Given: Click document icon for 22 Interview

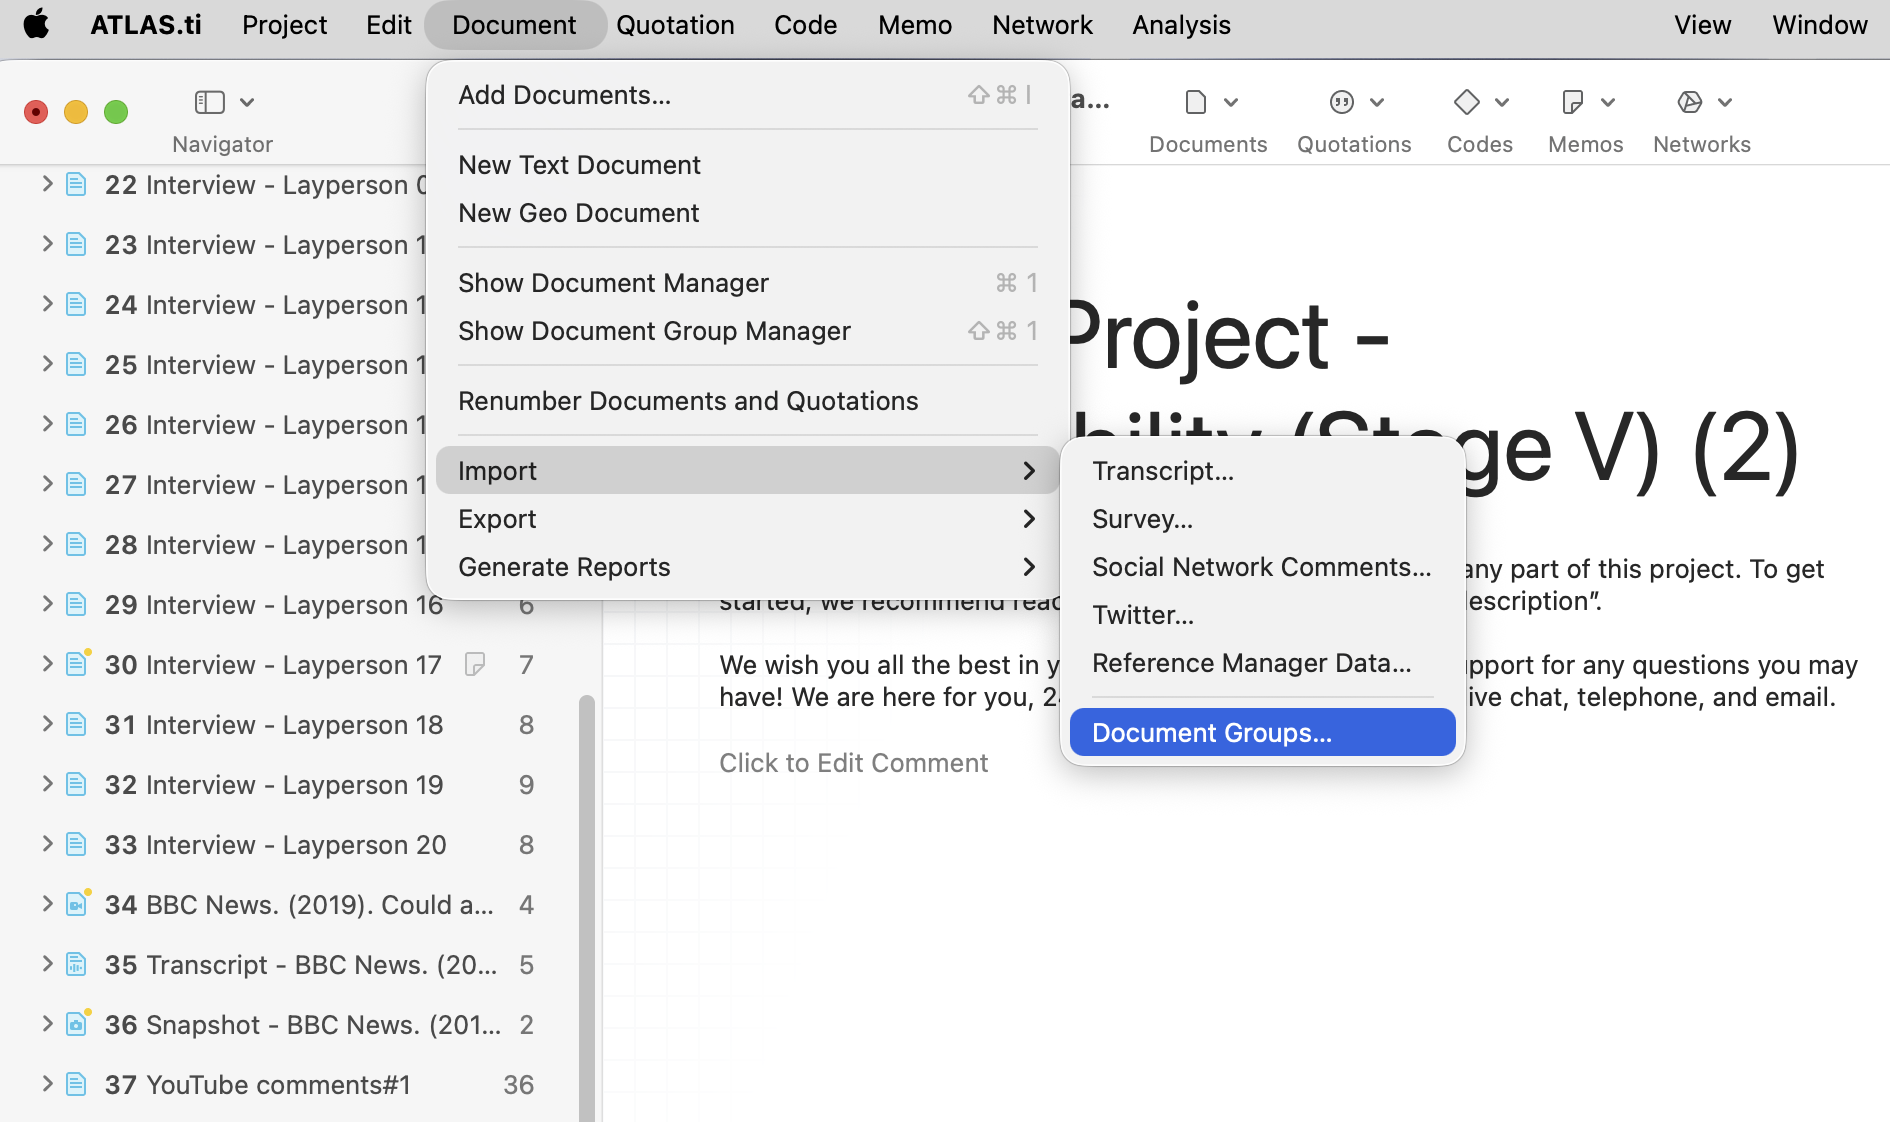Looking at the screenshot, I should coord(76,184).
